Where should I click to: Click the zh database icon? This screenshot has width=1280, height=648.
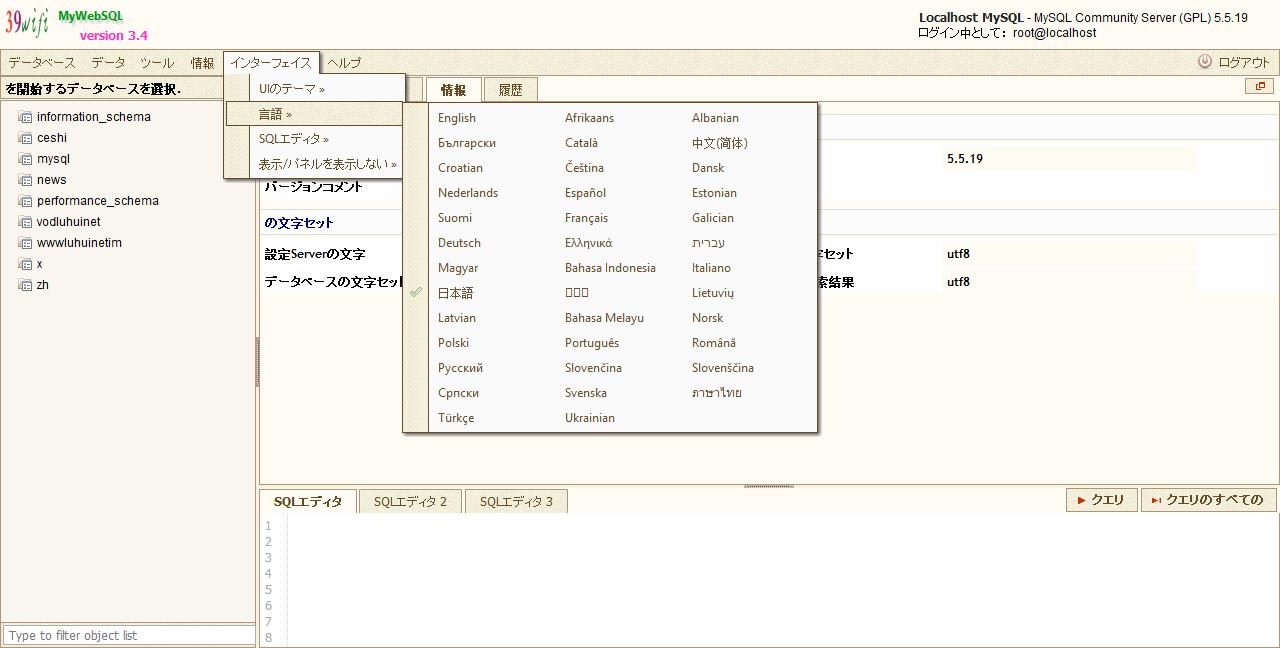pos(26,285)
